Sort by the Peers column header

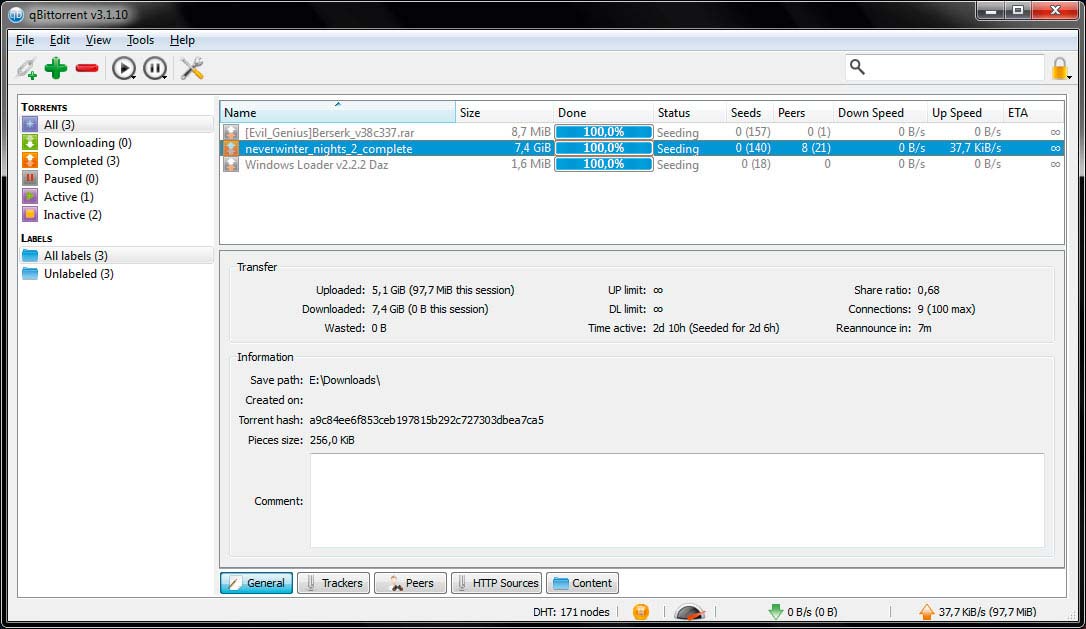803,112
